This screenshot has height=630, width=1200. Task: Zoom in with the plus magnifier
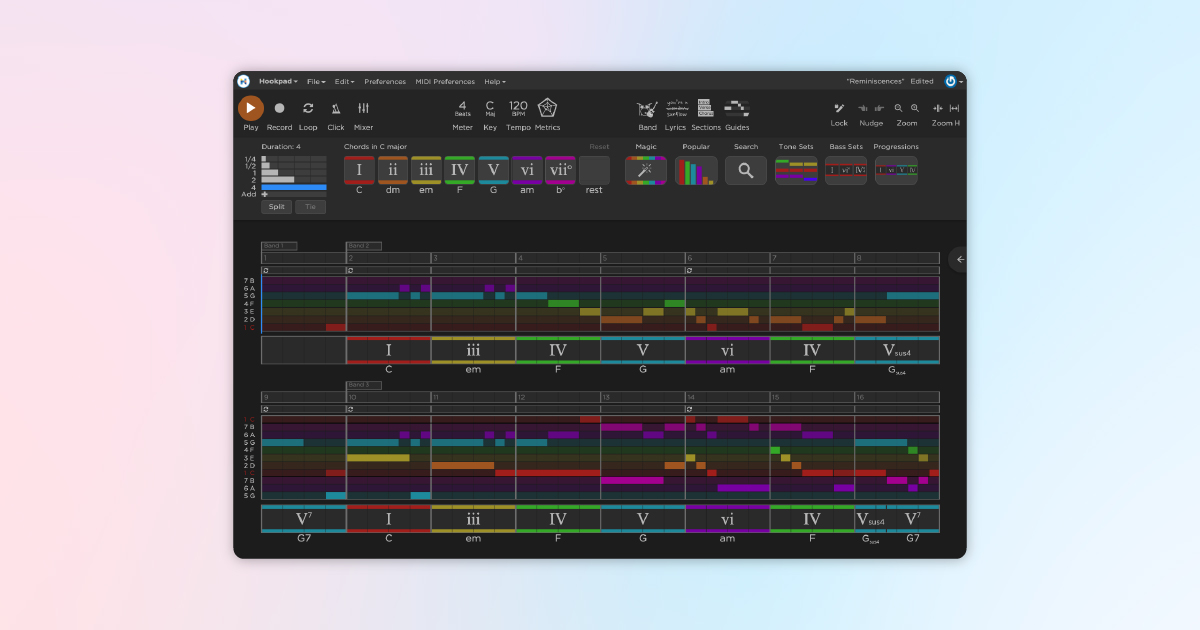click(x=915, y=108)
